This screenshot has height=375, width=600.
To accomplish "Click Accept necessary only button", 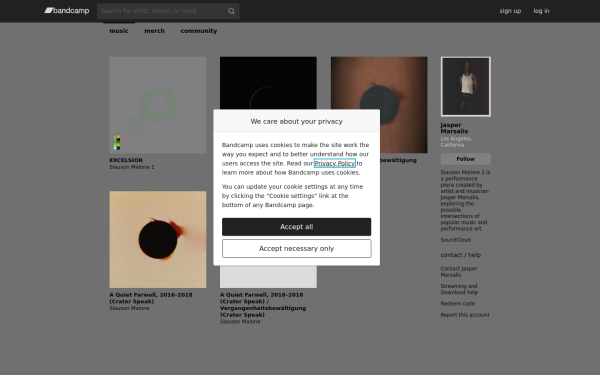I will pos(297,248).
